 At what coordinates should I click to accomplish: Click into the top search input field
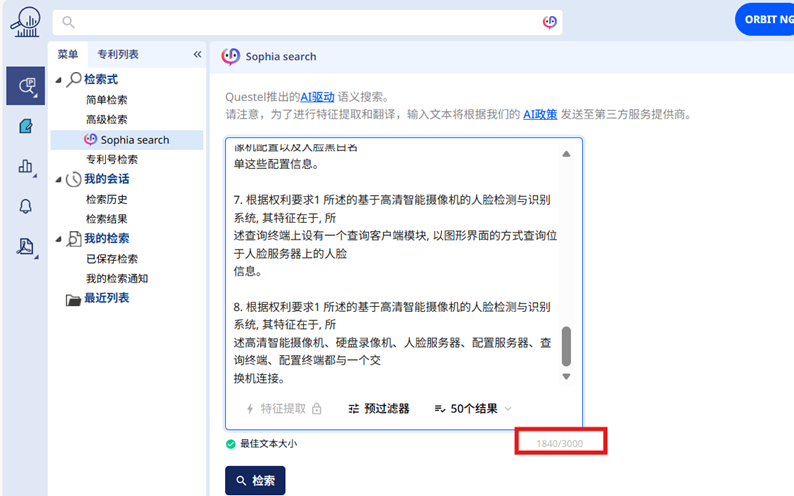click(x=307, y=22)
